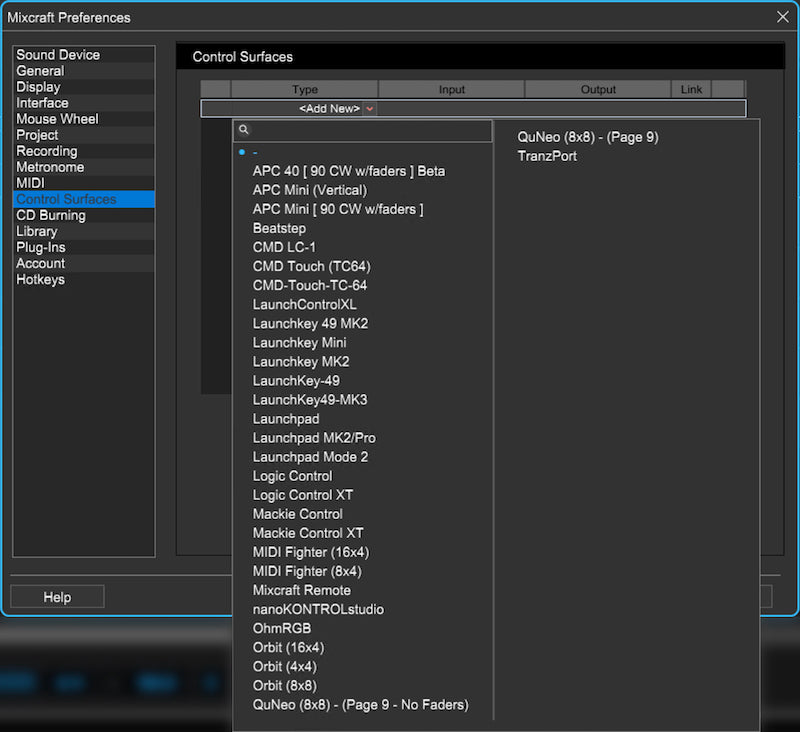The width and height of the screenshot is (800, 732).
Task: Select APC Mini (Vertical) option
Action: (309, 190)
